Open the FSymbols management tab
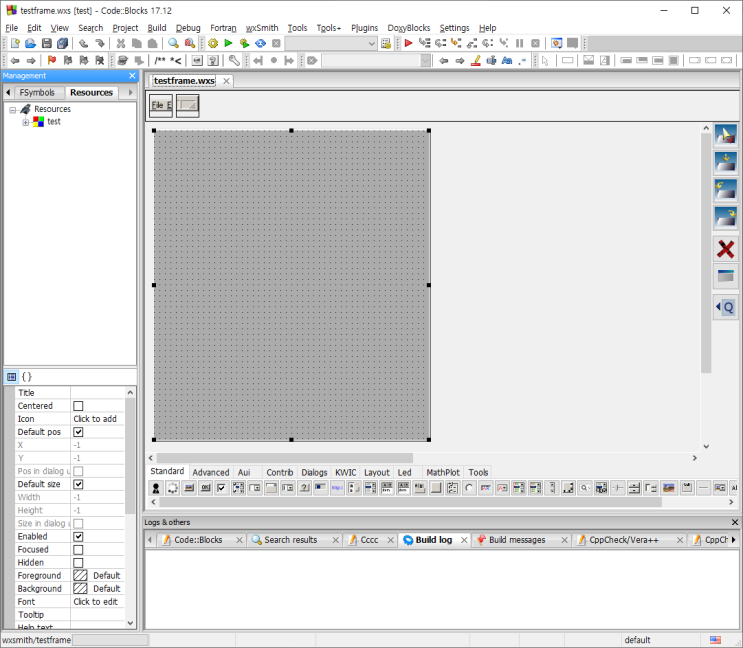This screenshot has height=648, width=743. coord(37,92)
